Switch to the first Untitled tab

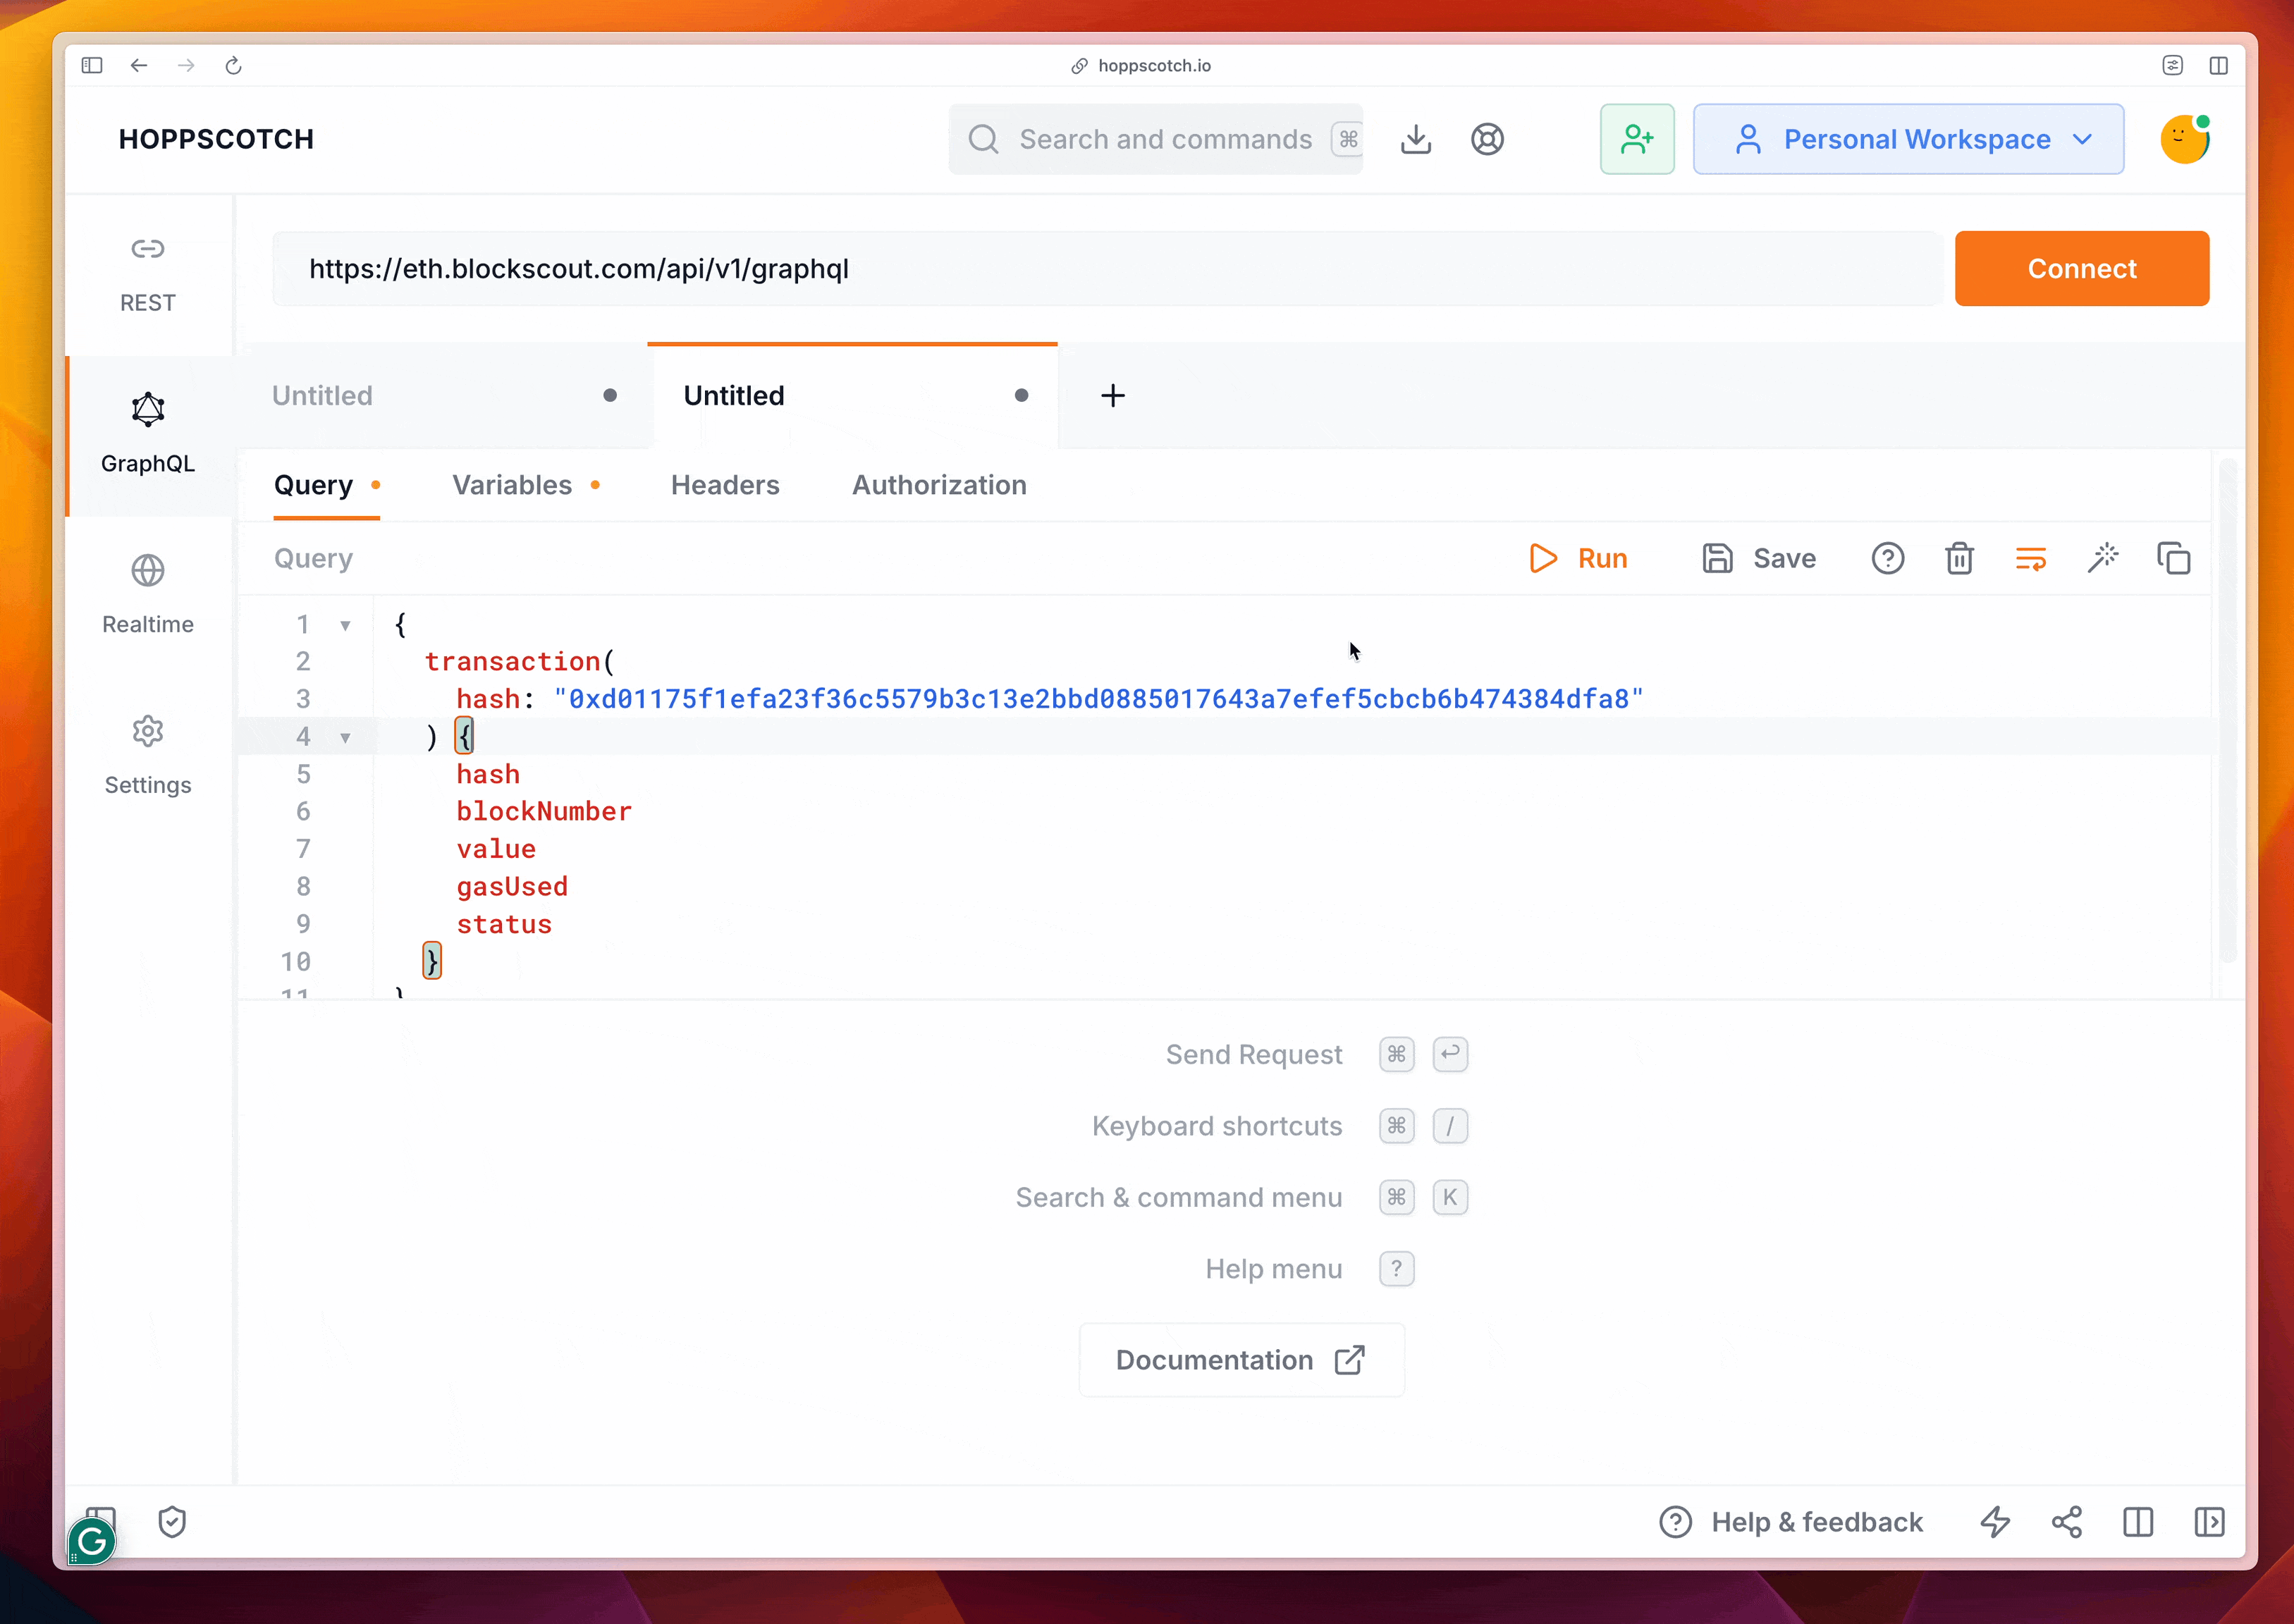point(444,395)
